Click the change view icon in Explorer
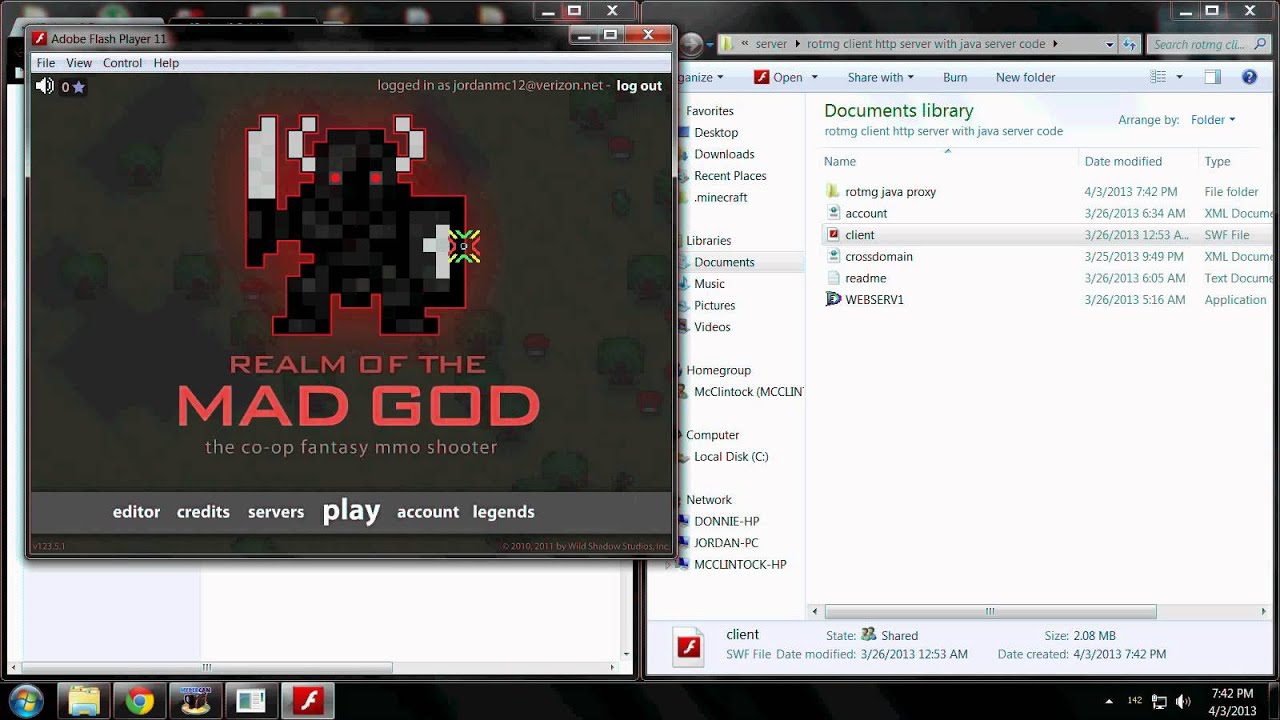Screen dimensions: 1280x720 (x=1158, y=77)
